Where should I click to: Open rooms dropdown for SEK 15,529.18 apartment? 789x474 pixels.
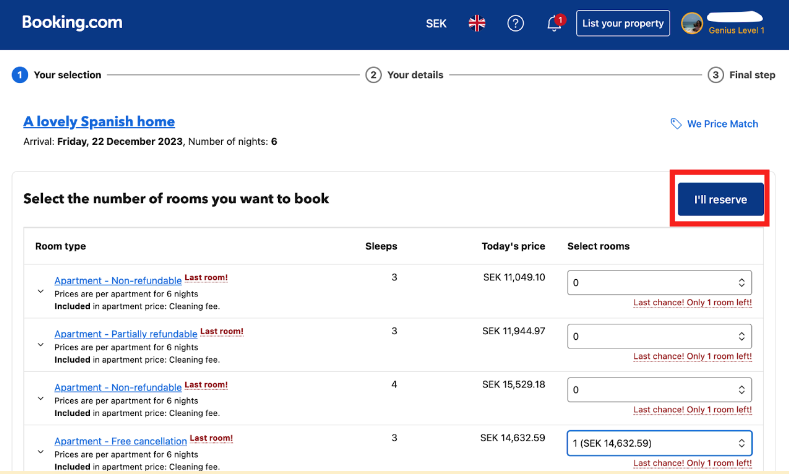pos(659,389)
